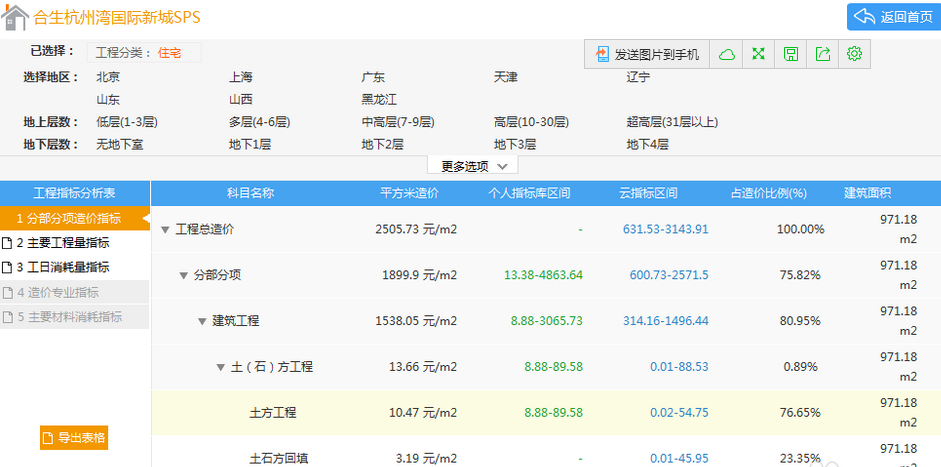Collapse the 建筑工程 tree node
The width and height of the screenshot is (941, 467).
click(x=202, y=321)
